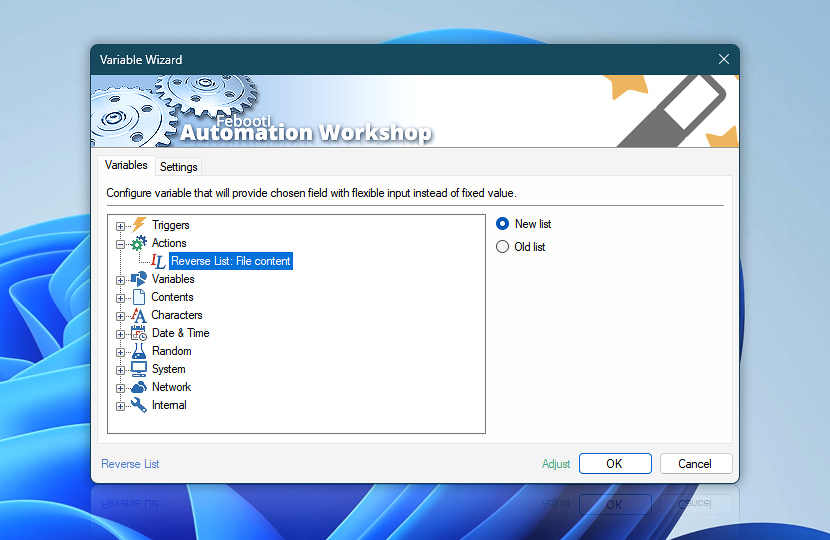830x540 pixels.
Task: Click the lightning bolt Triggers icon
Action: point(139,225)
